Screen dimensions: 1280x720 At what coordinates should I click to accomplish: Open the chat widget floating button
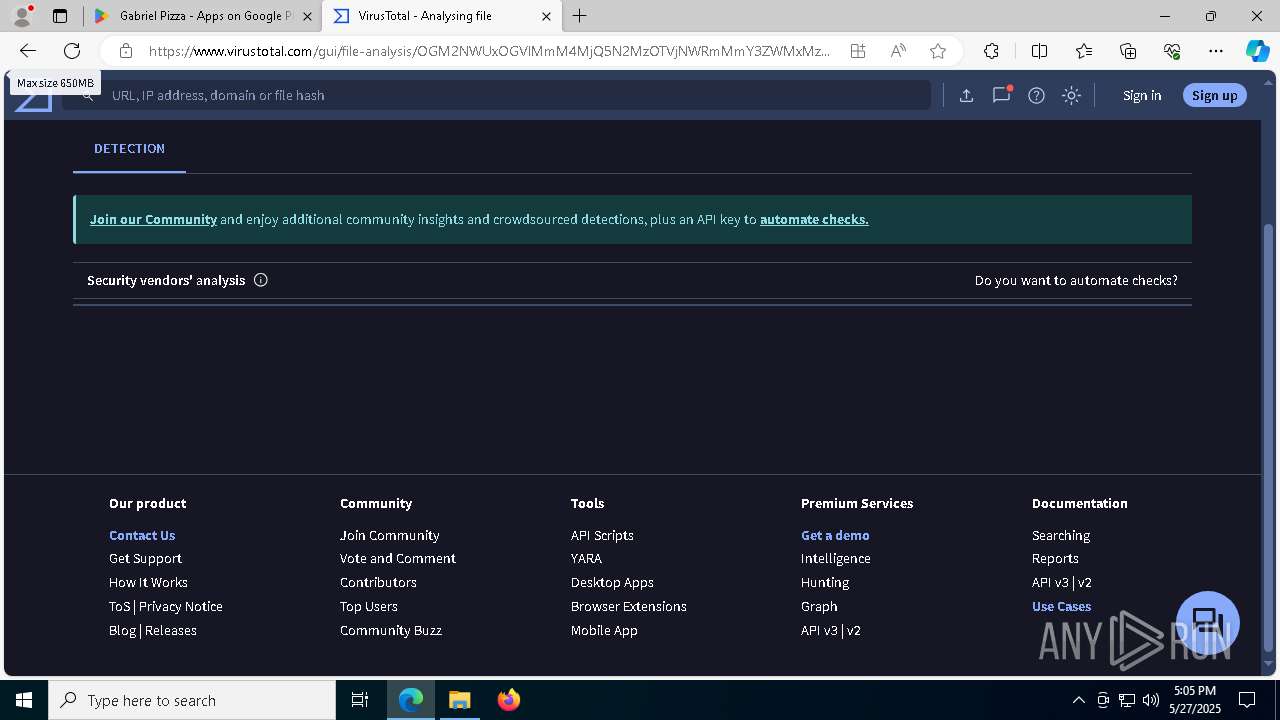point(1208,622)
